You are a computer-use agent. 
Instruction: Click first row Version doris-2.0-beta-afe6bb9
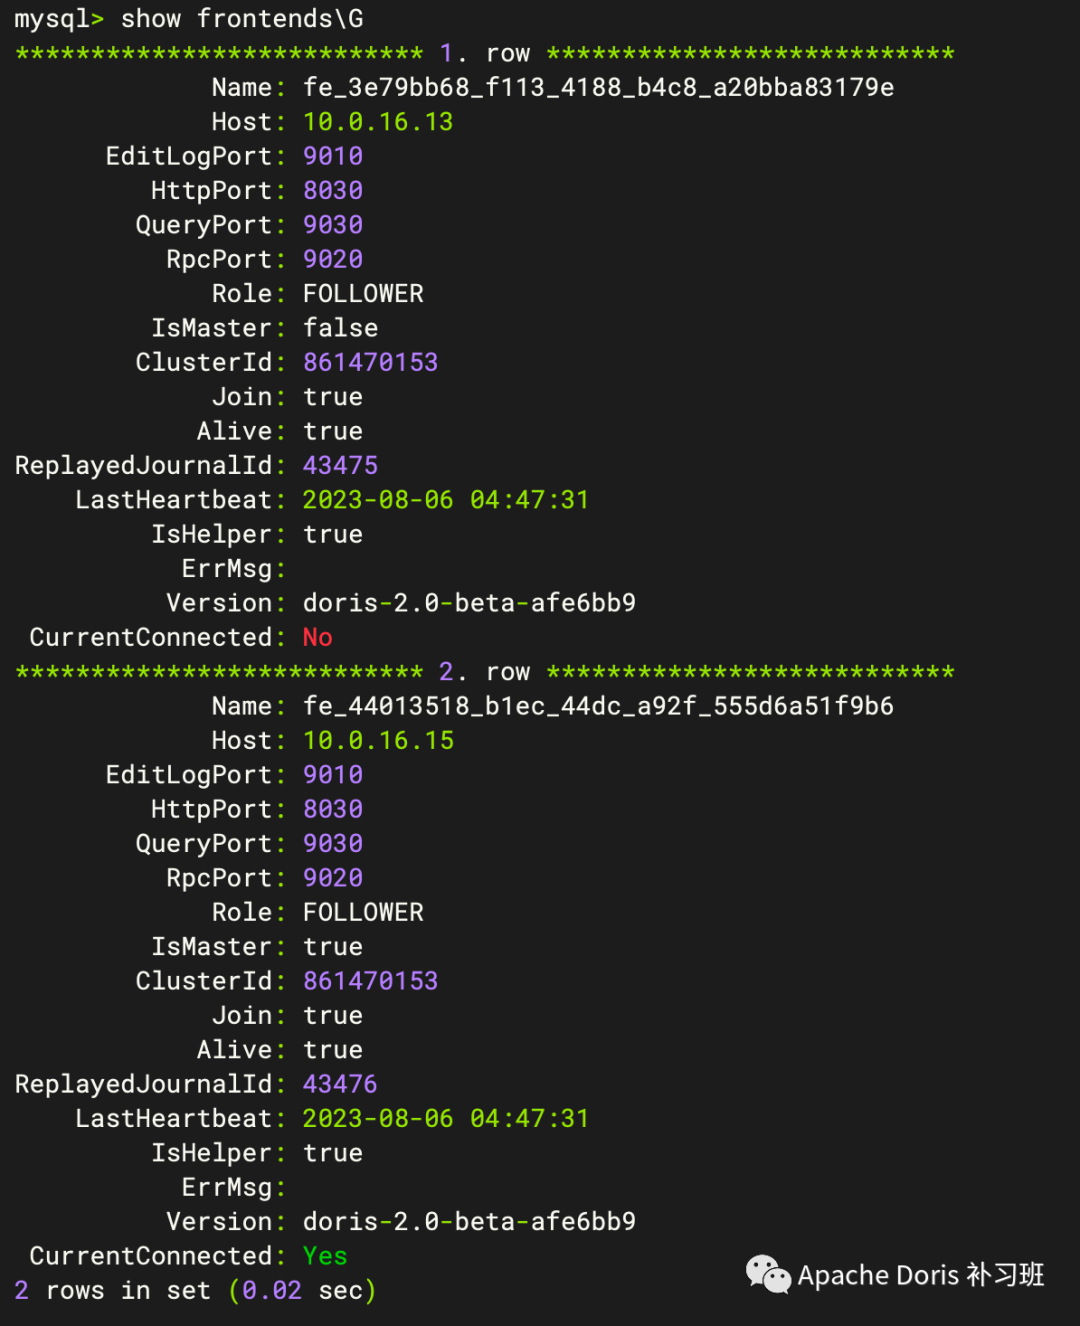click(x=469, y=603)
